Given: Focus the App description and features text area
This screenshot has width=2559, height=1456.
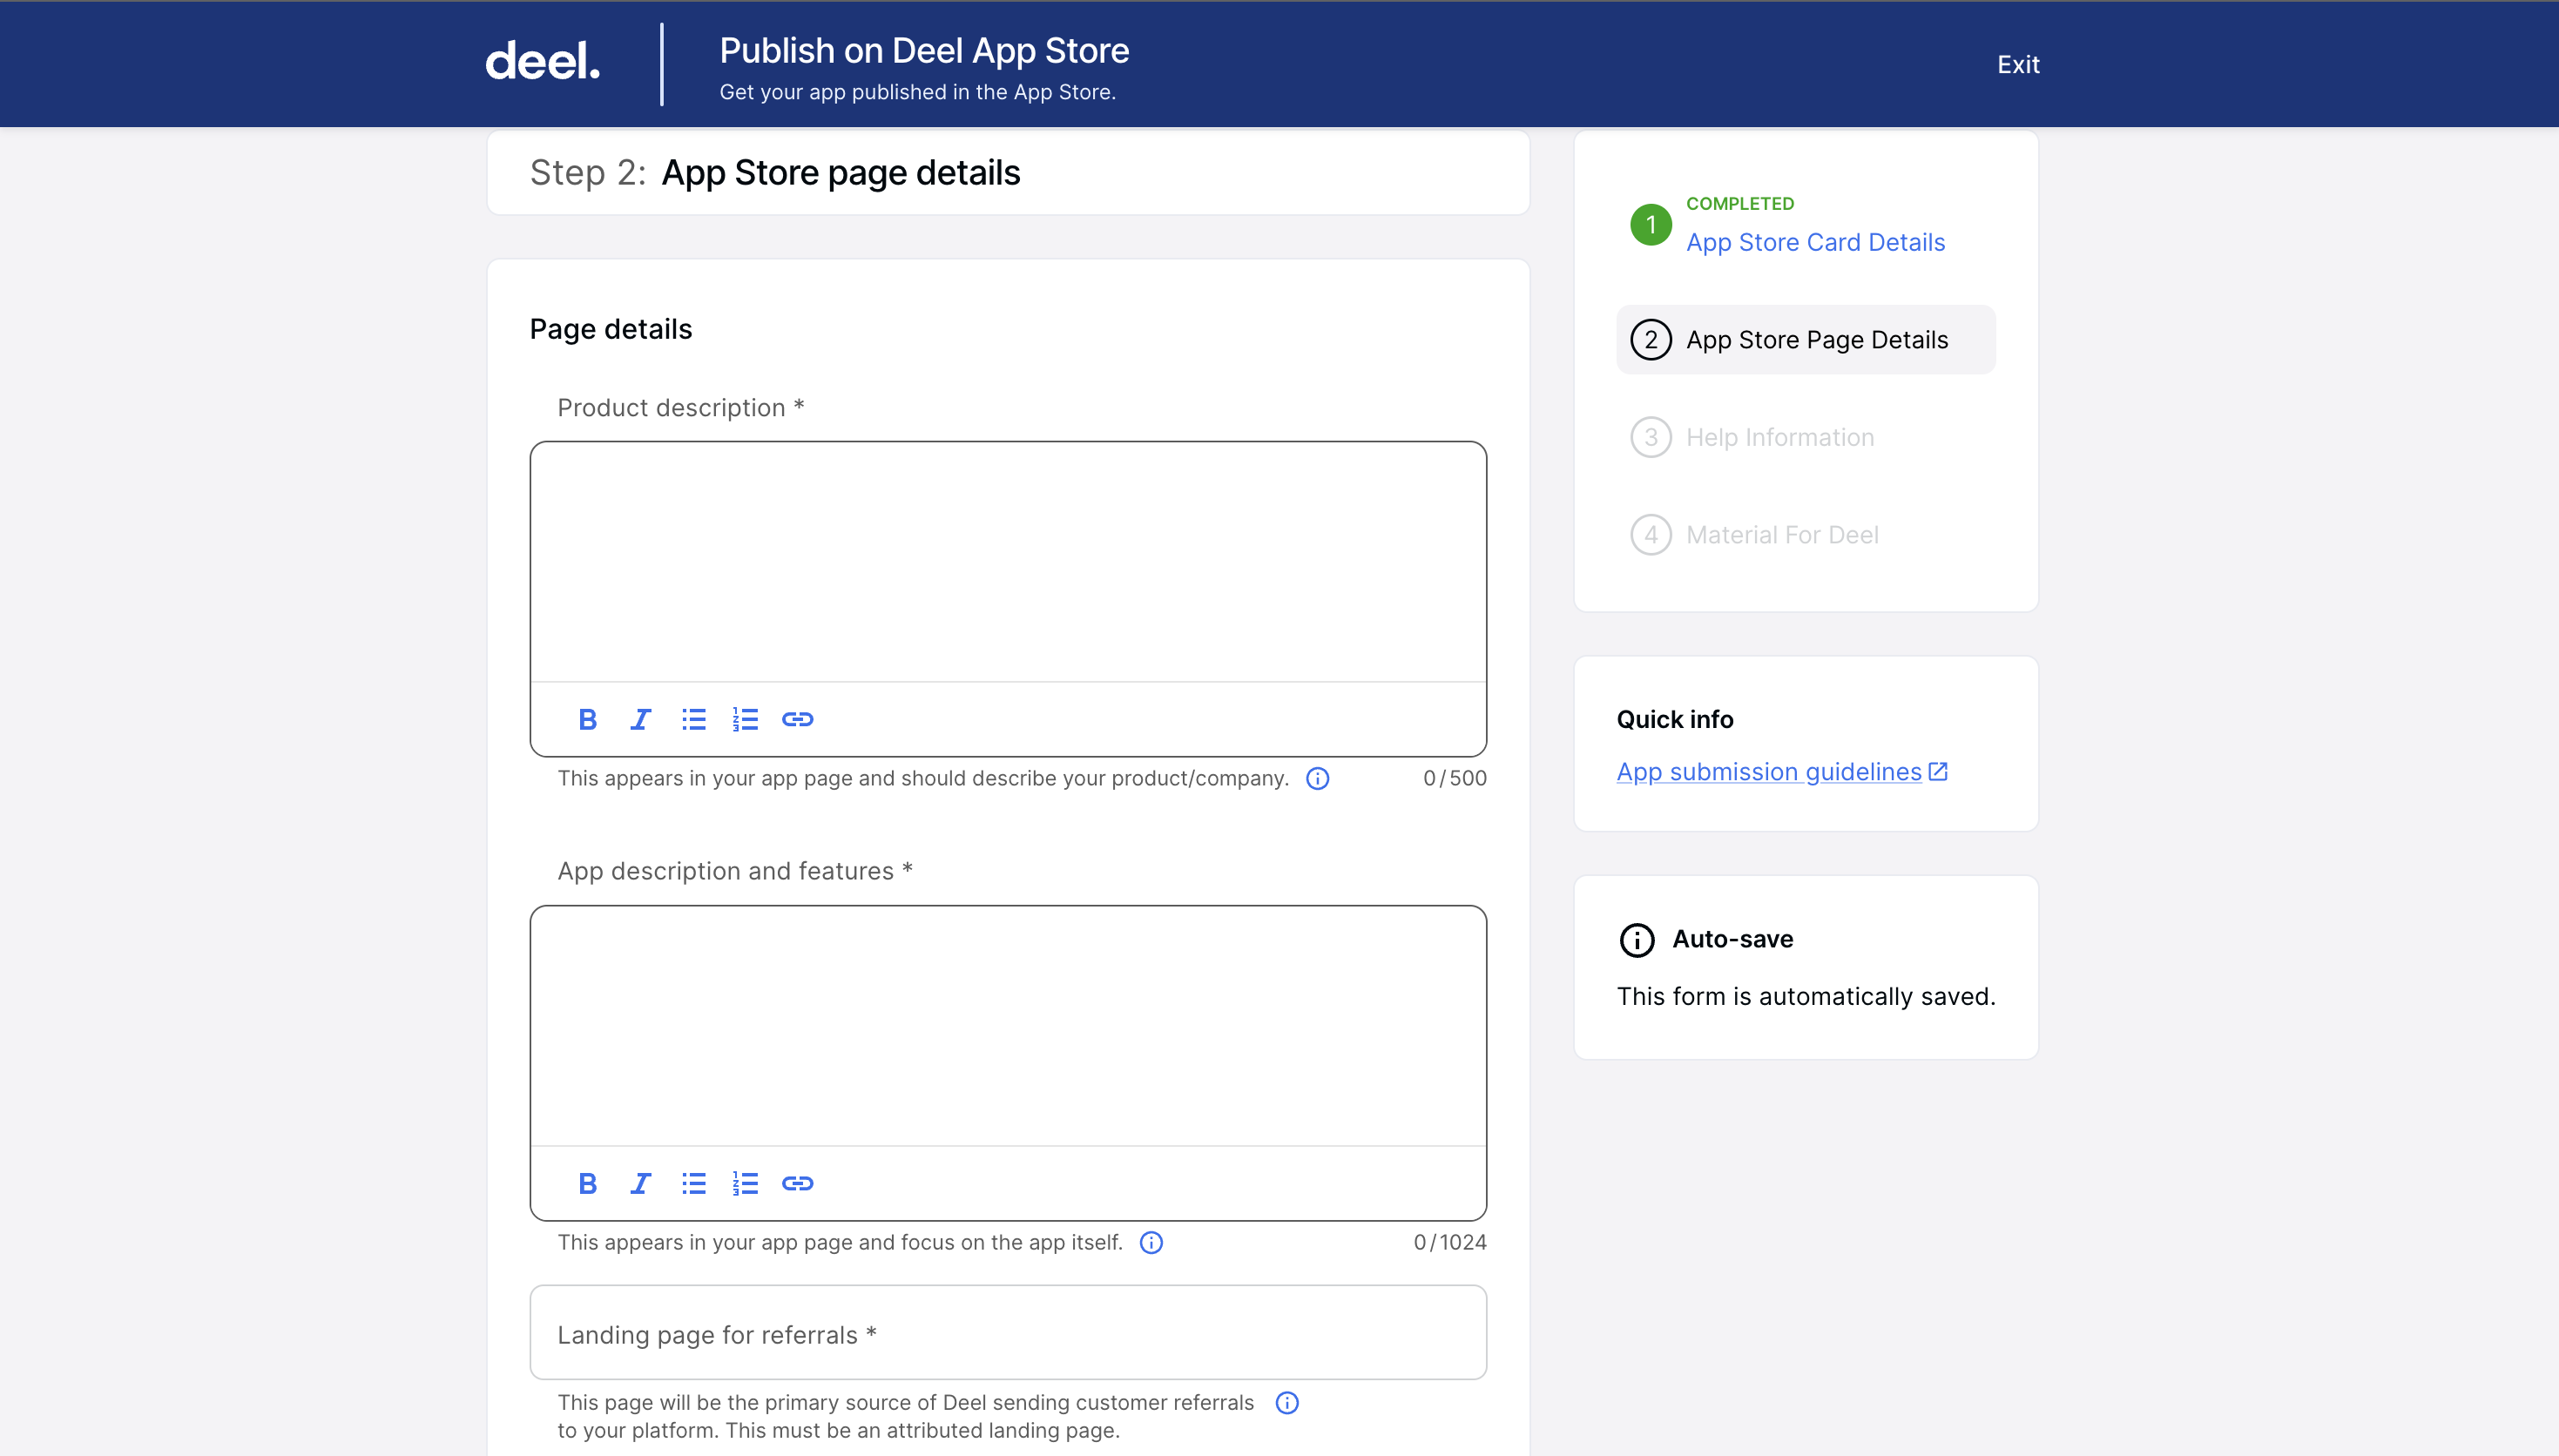Looking at the screenshot, I should click(1008, 1025).
